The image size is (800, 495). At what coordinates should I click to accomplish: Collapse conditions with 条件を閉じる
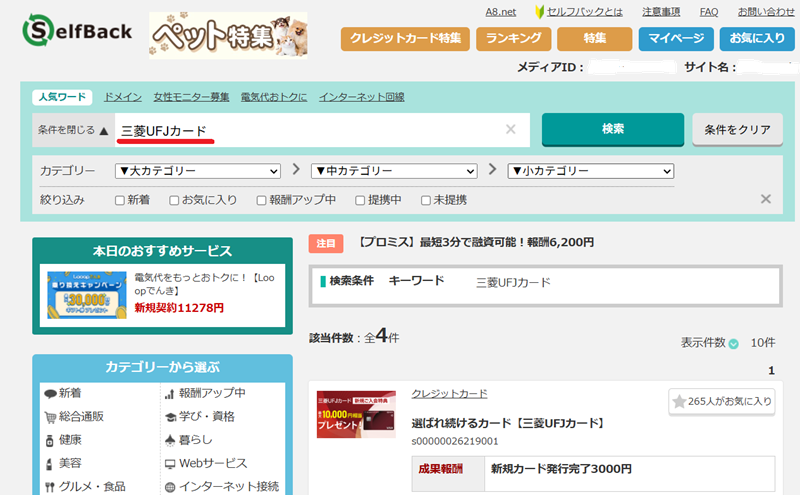coord(73,130)
